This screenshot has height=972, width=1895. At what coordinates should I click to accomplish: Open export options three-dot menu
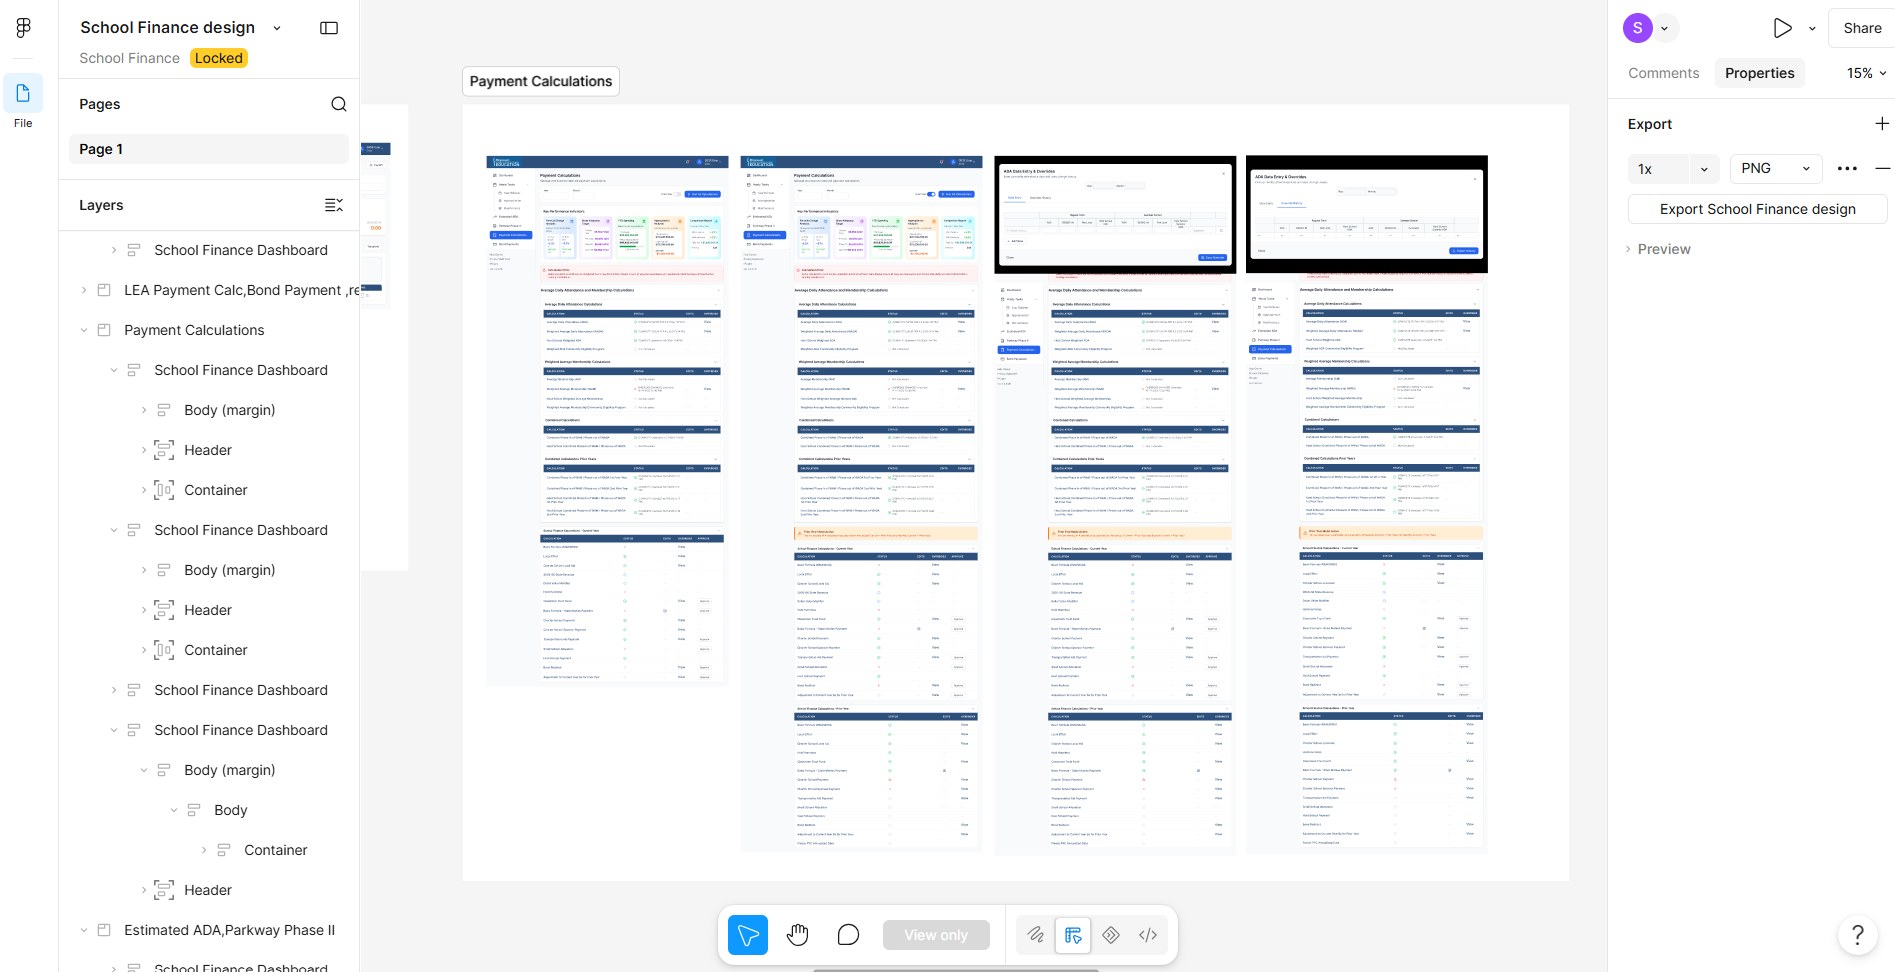pos(1847,169)
